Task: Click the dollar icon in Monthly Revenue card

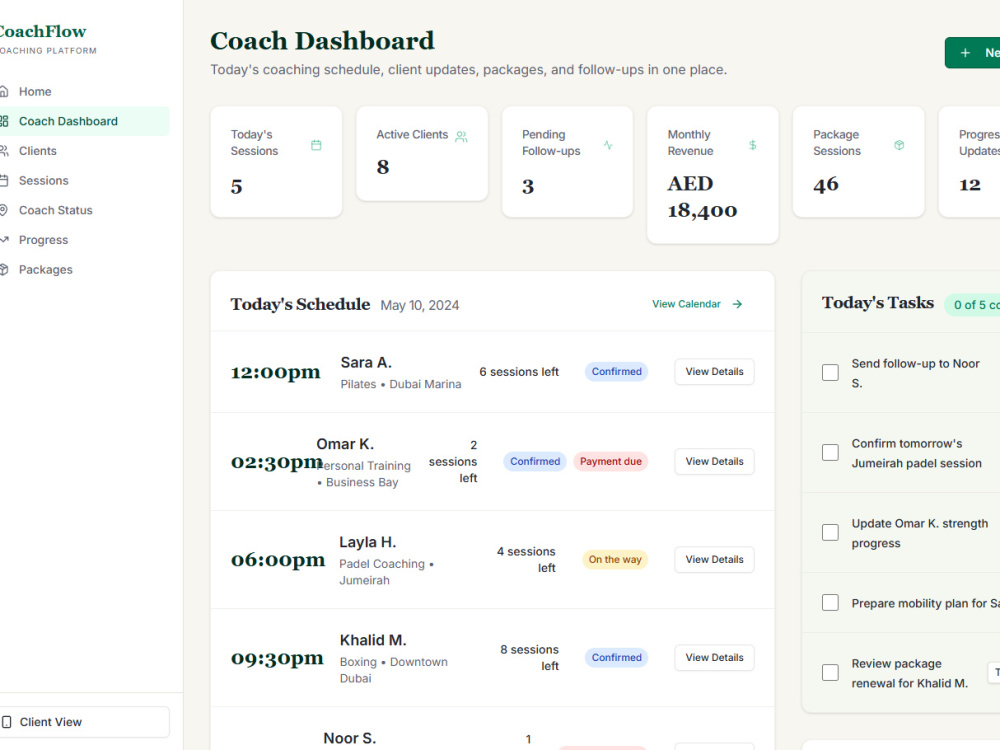Action: (753, 145)
